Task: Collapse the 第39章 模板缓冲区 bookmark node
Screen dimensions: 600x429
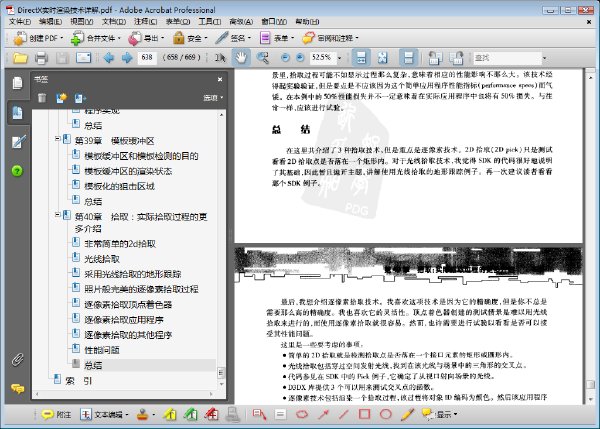Action: pyautogui.click(x=57, y=139)
